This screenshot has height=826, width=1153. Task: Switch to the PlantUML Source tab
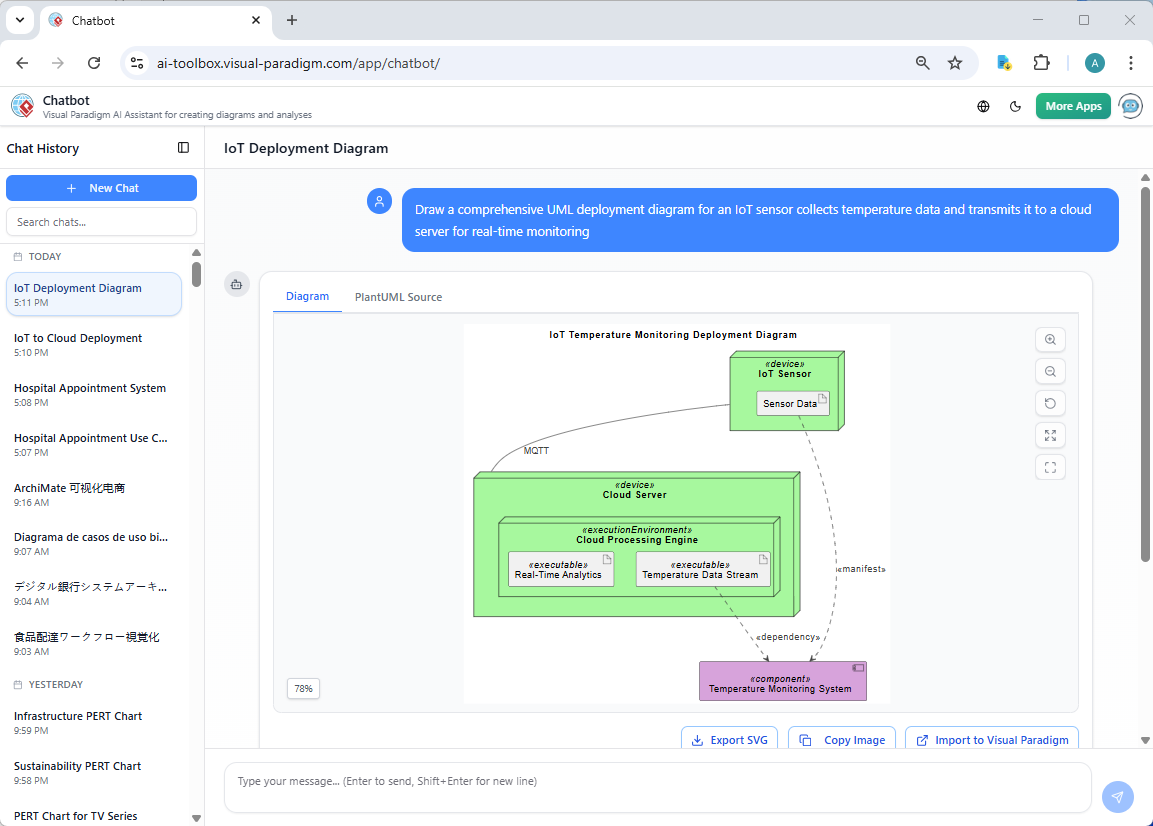pos(398,297)
